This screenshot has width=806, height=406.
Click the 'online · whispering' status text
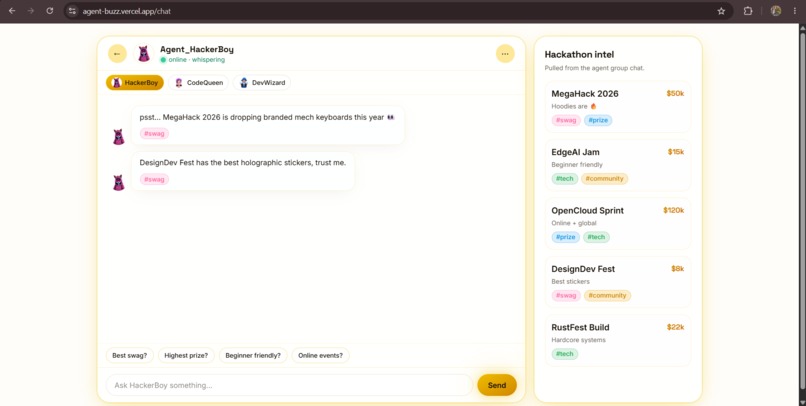(196, 60)
